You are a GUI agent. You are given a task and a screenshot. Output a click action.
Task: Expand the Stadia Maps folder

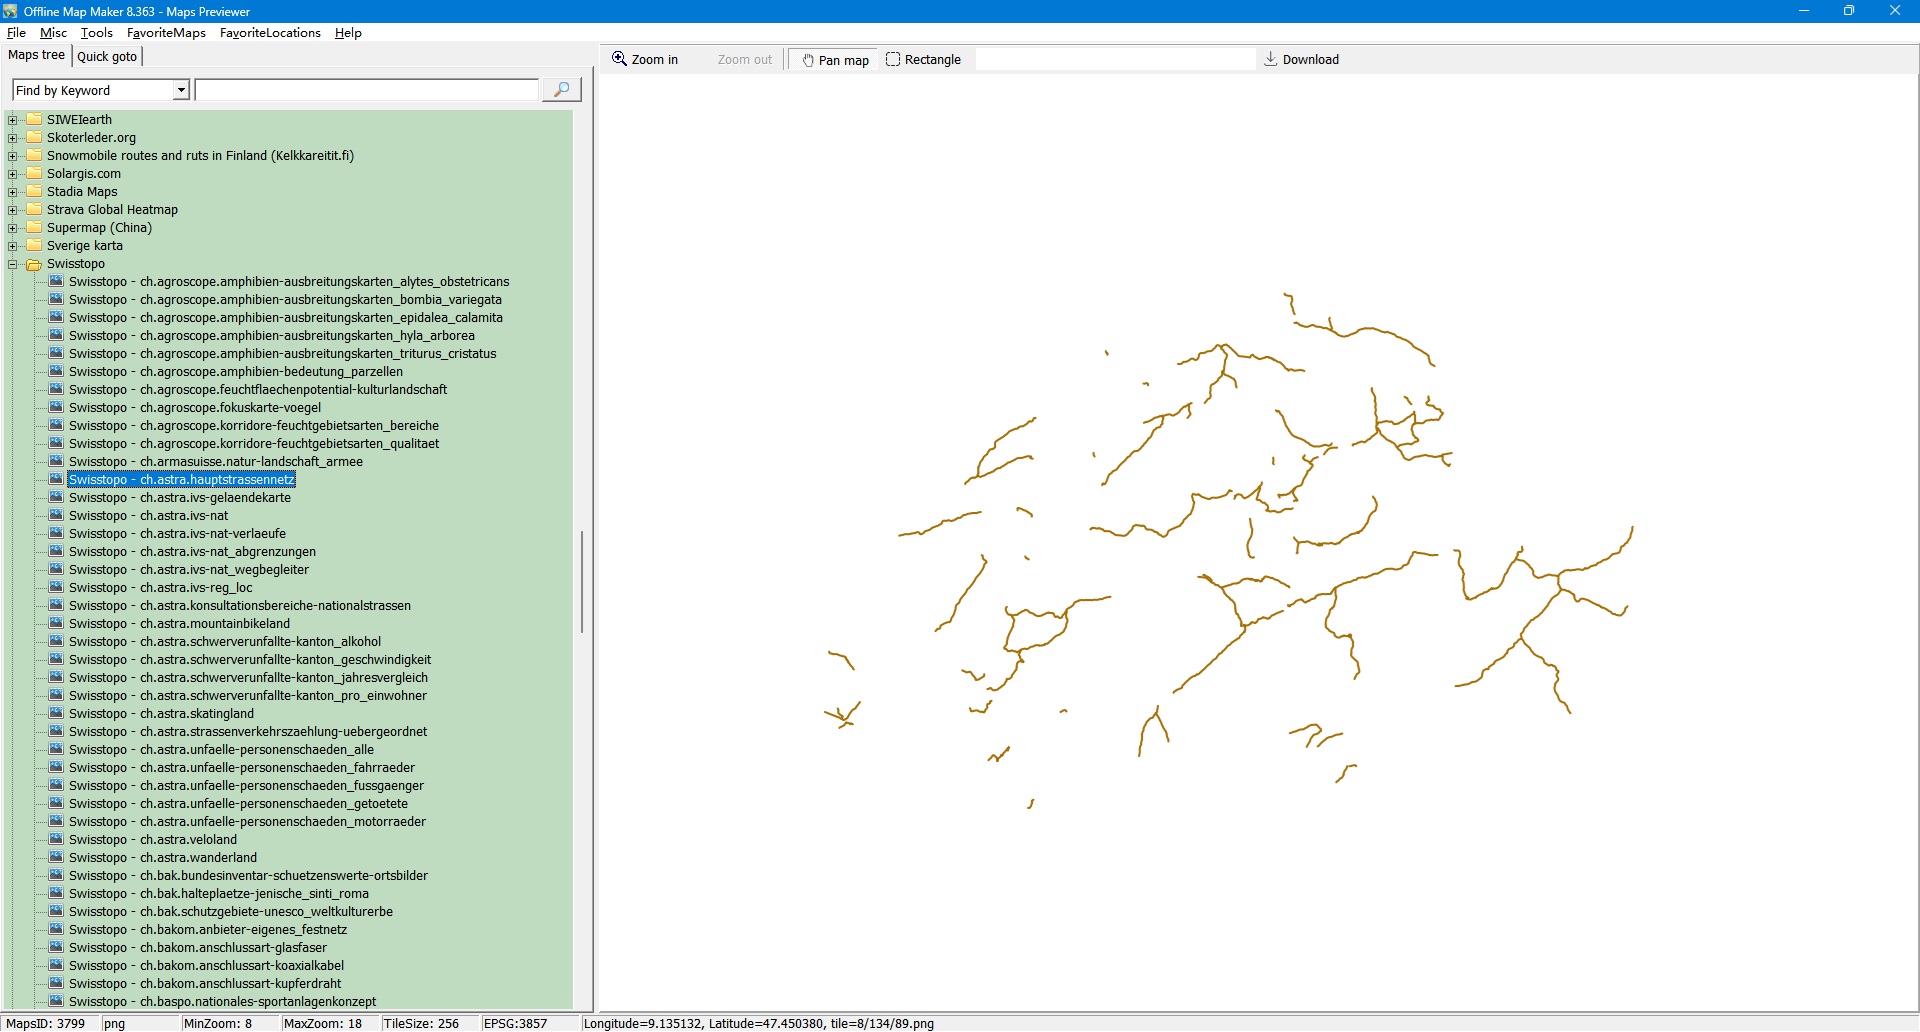(13, 192)
